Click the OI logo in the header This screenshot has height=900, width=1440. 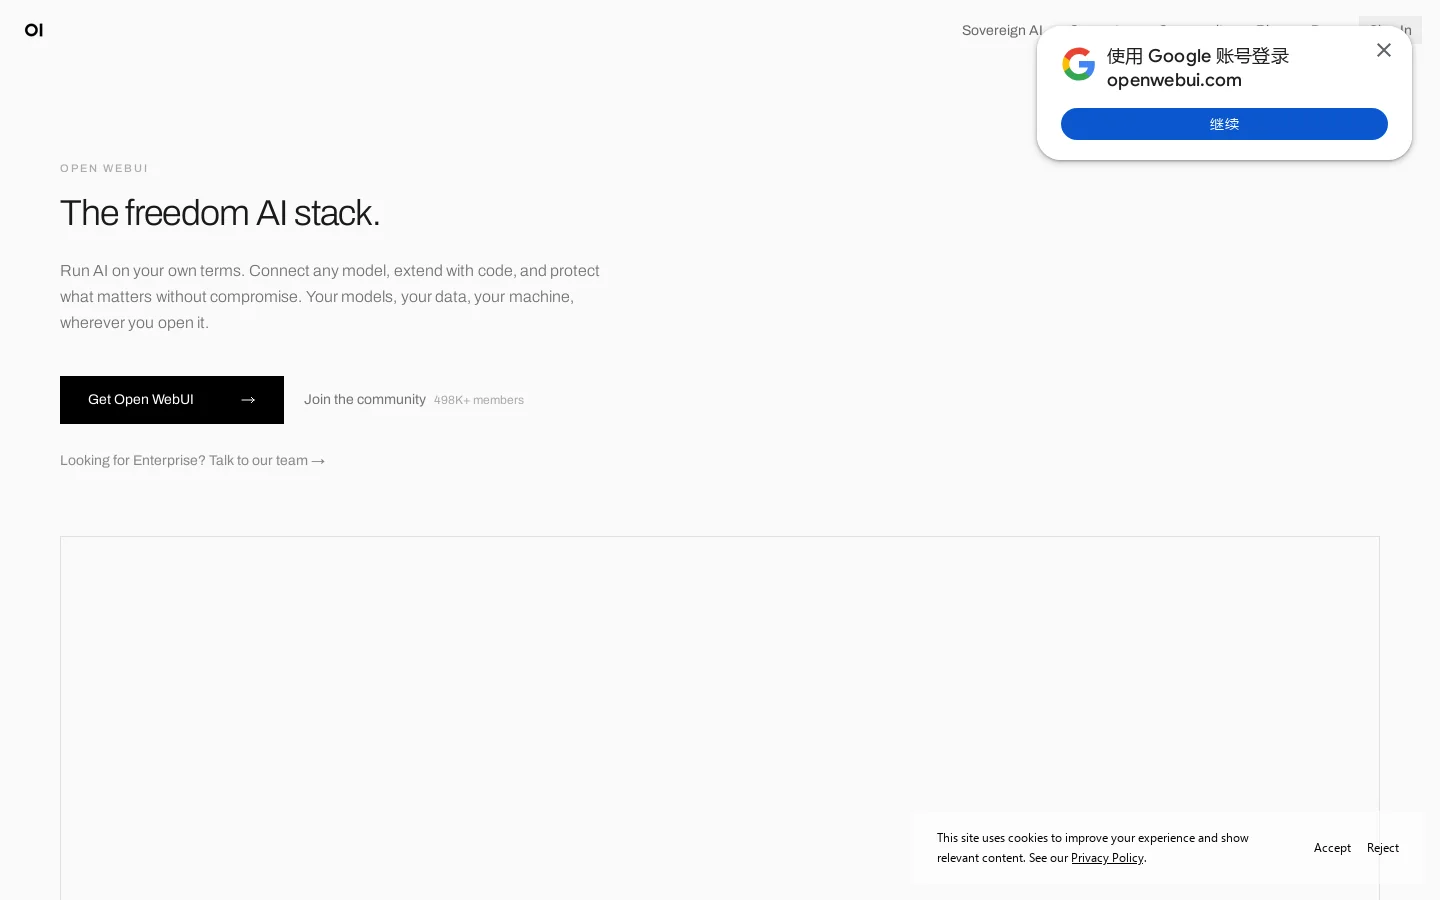34,30
